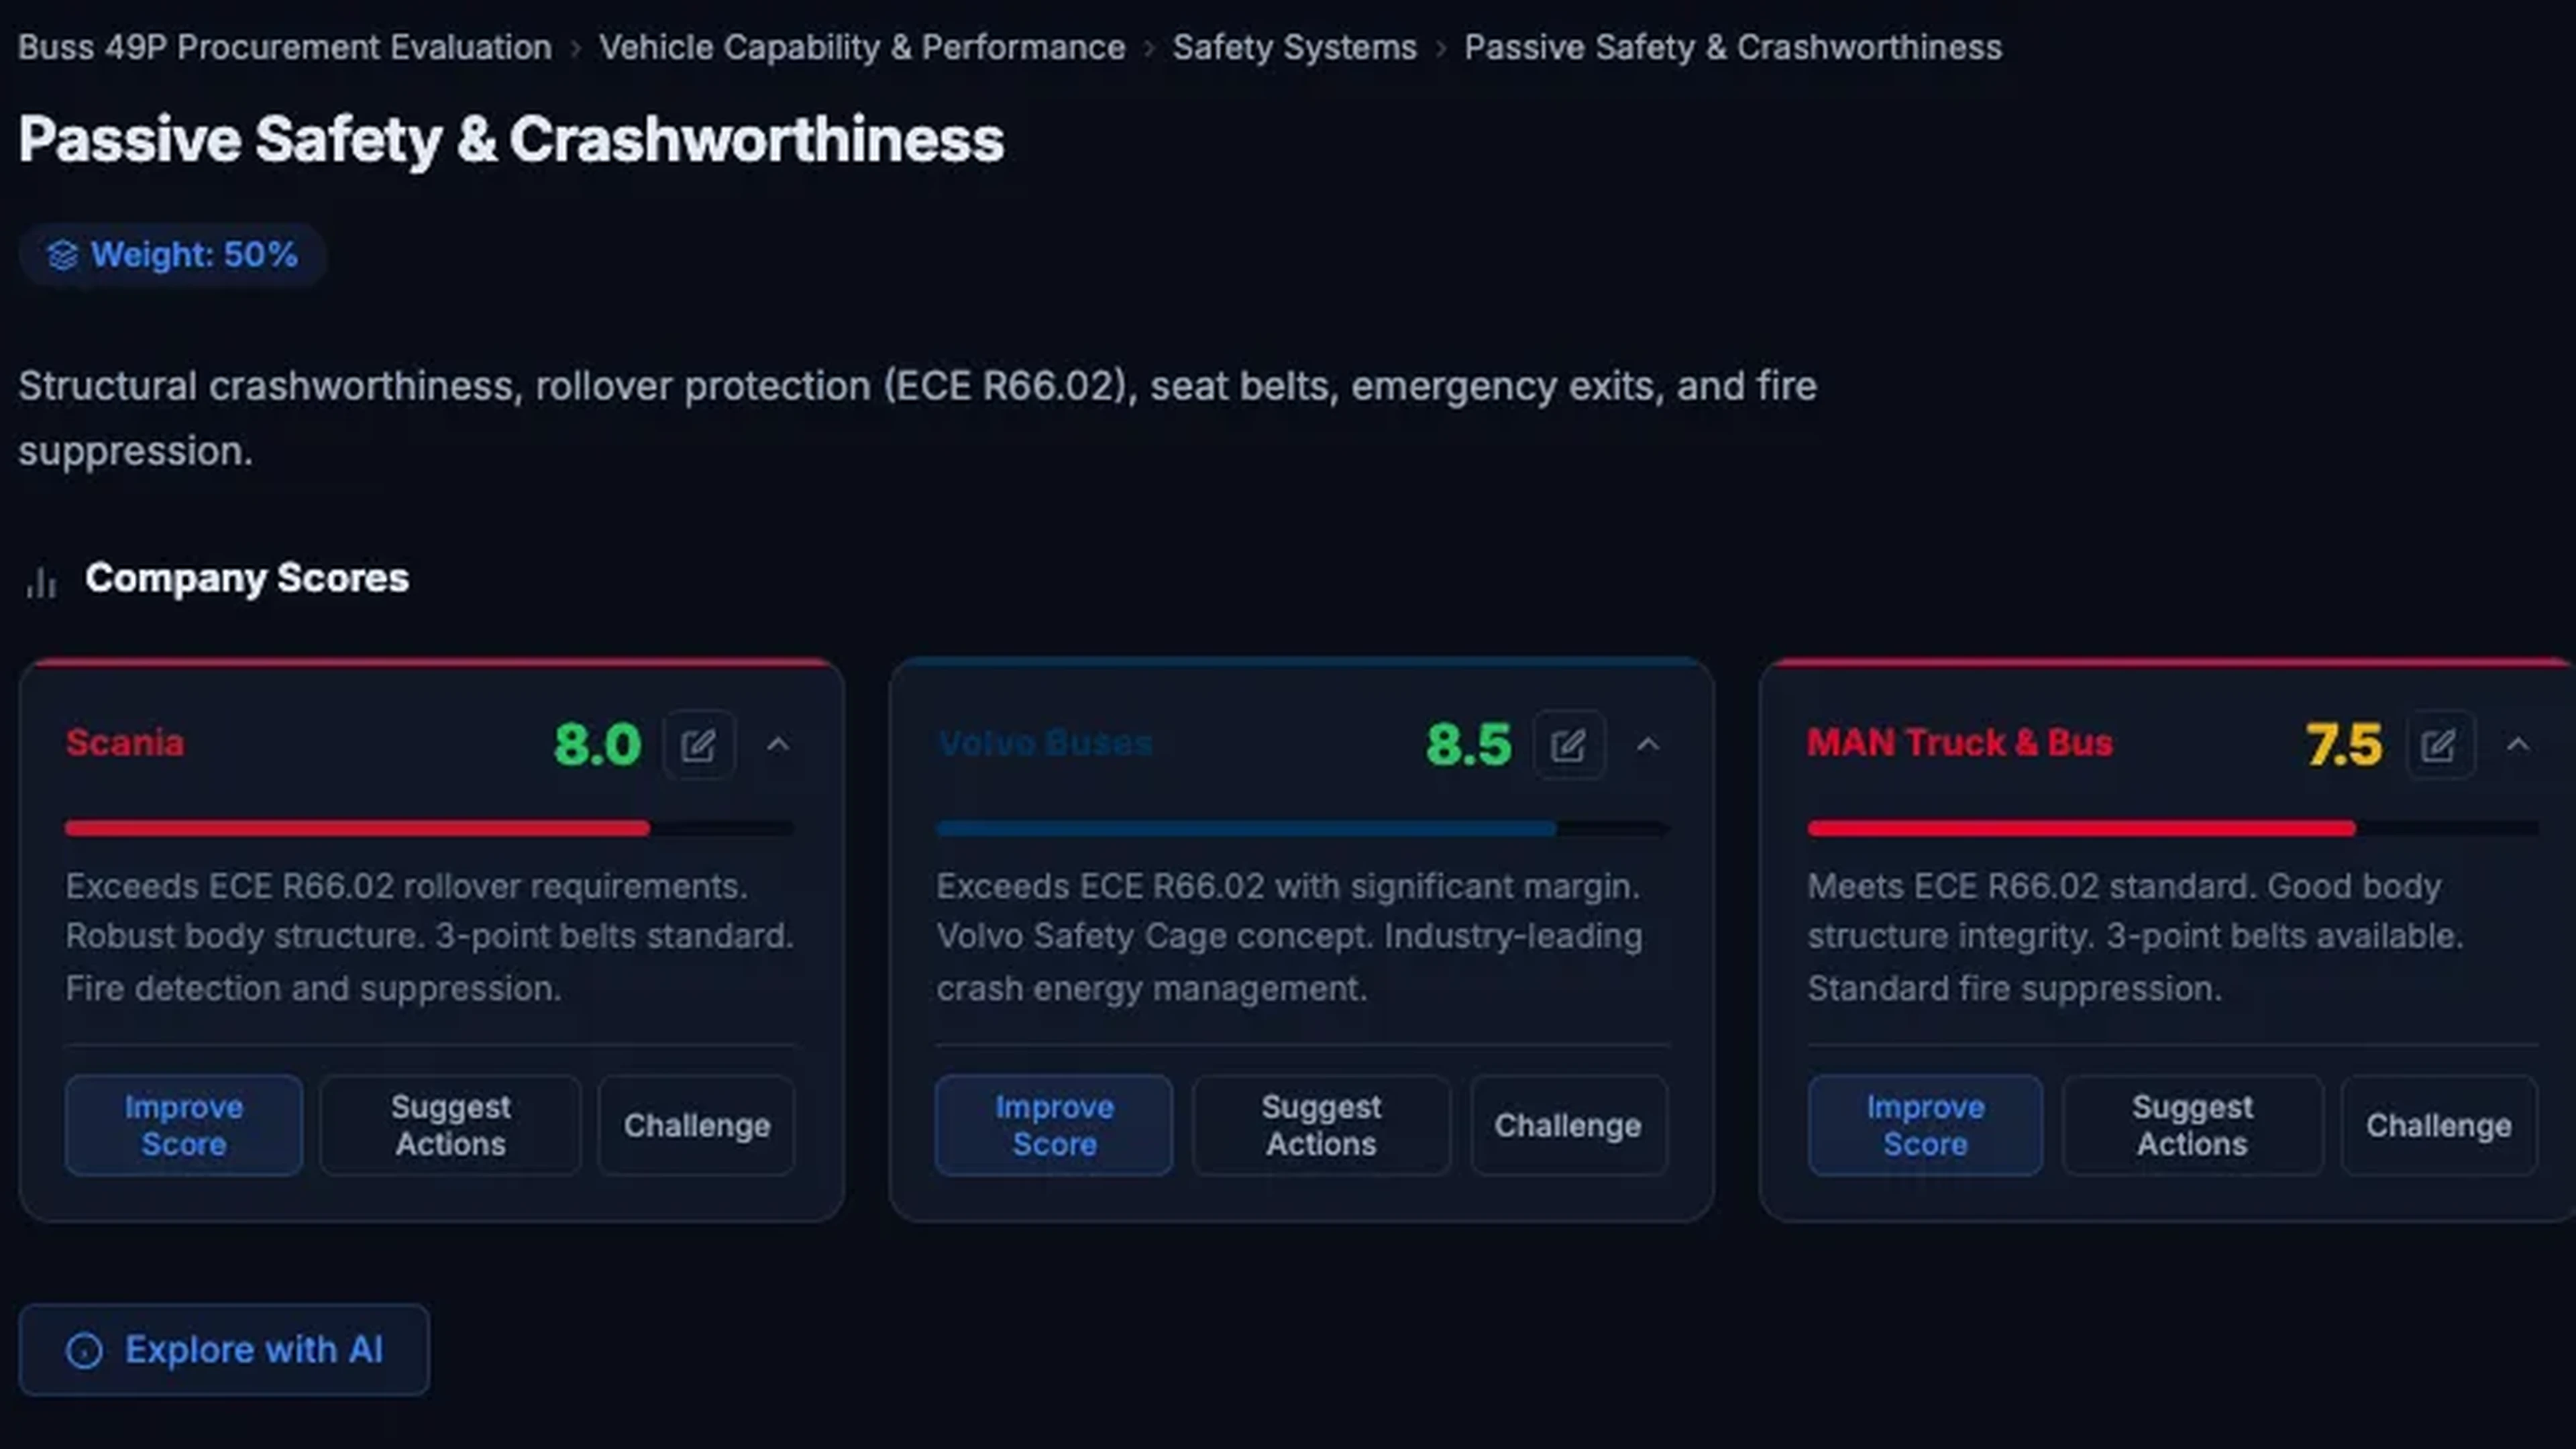2576x1449 pixels.
Task: Edit the Volvo Buses score
Action: tap(1568, 745)
